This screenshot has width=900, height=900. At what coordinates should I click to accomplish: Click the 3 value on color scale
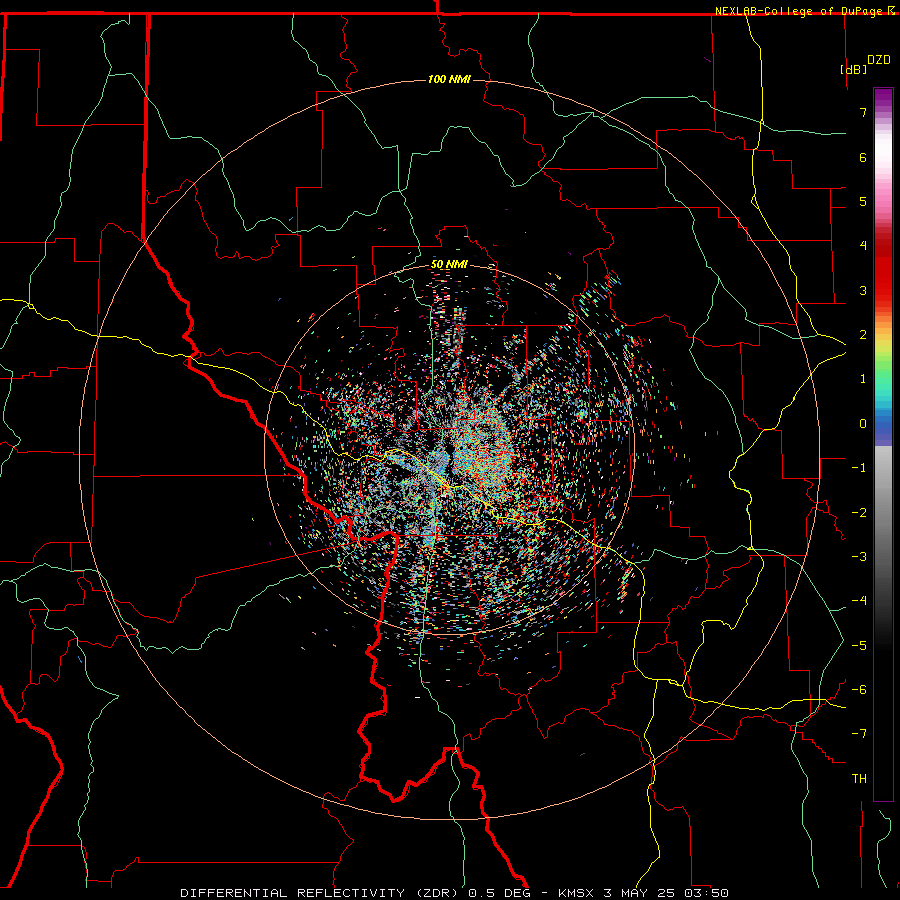[x=863, y=290]
